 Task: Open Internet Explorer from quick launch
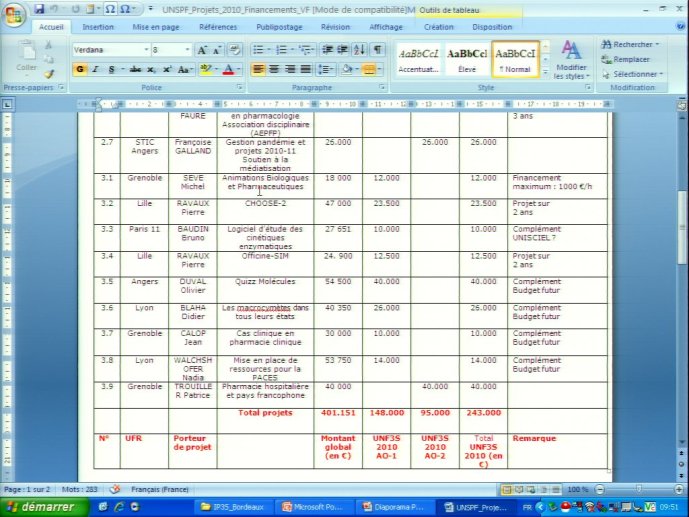[119, 506]
